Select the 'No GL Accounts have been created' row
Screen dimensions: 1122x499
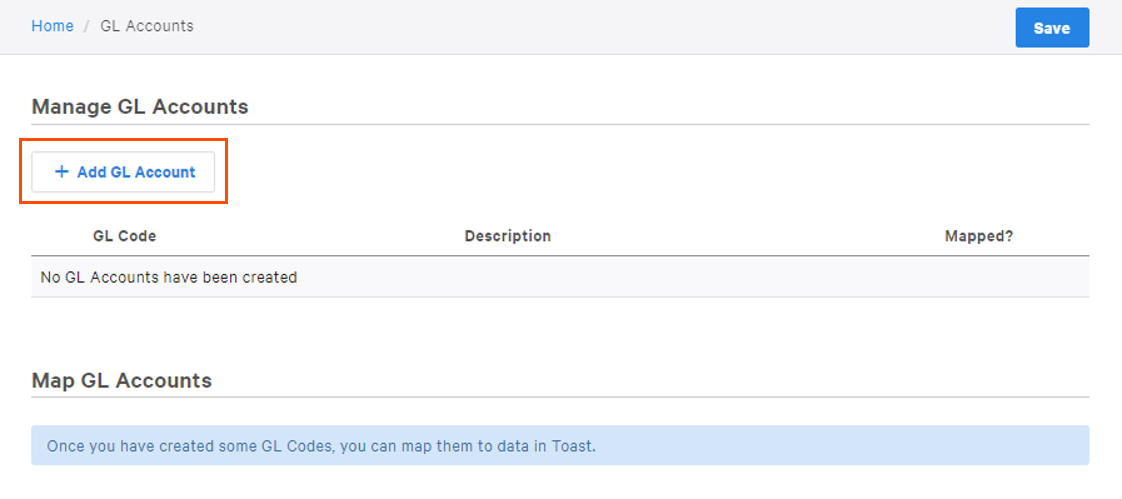tap(168, 277)
